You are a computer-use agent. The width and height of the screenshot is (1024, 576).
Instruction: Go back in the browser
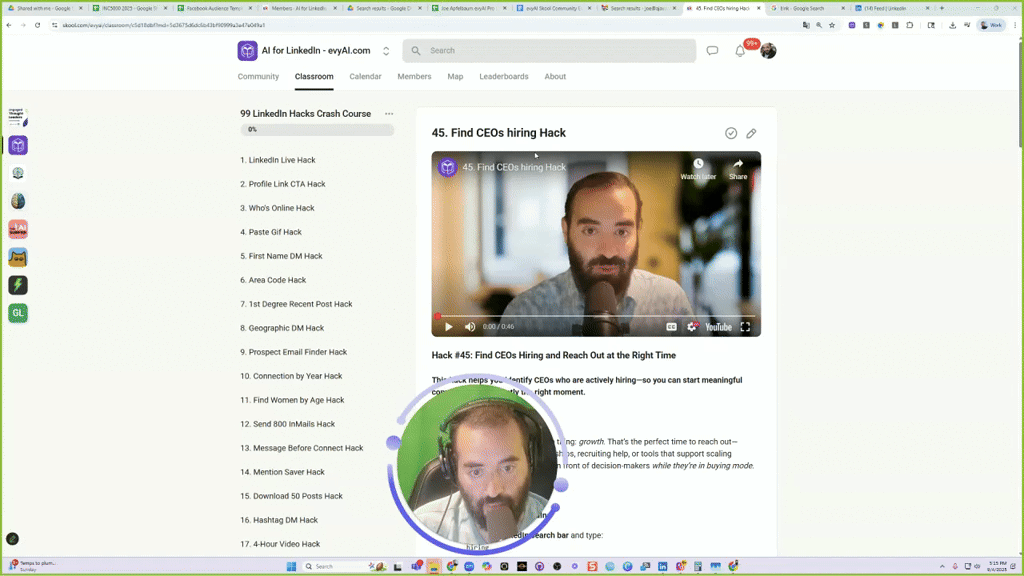coord(9,25)
